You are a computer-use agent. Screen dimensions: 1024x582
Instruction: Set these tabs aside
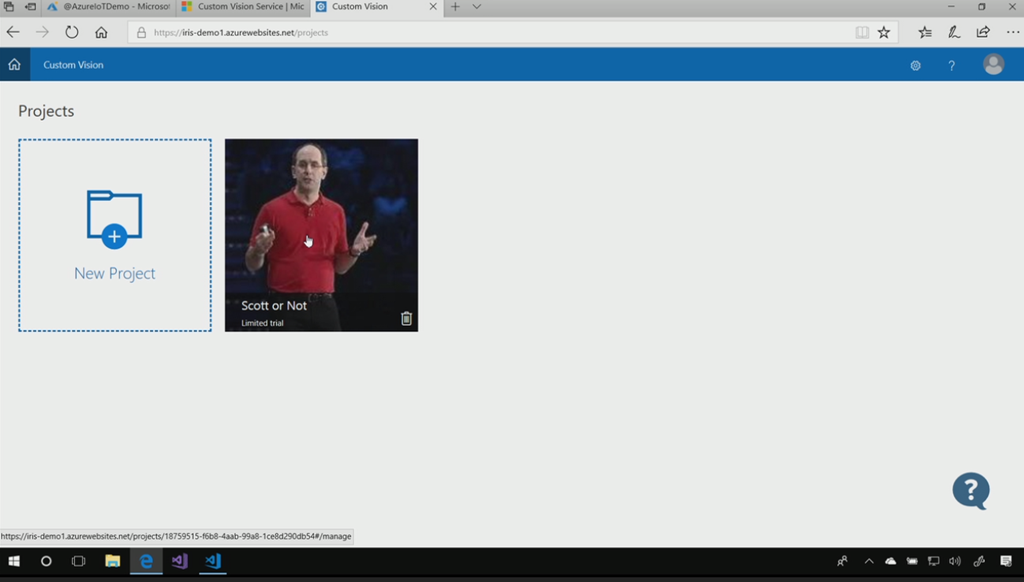click(x=31, y=7)
